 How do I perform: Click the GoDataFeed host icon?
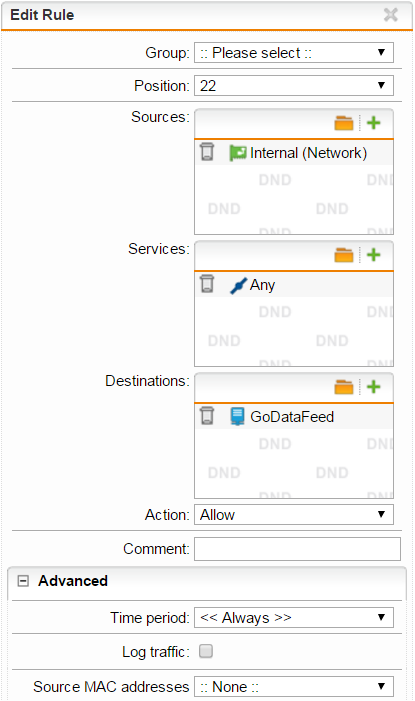pyautogui.click(x=237, y=416)
